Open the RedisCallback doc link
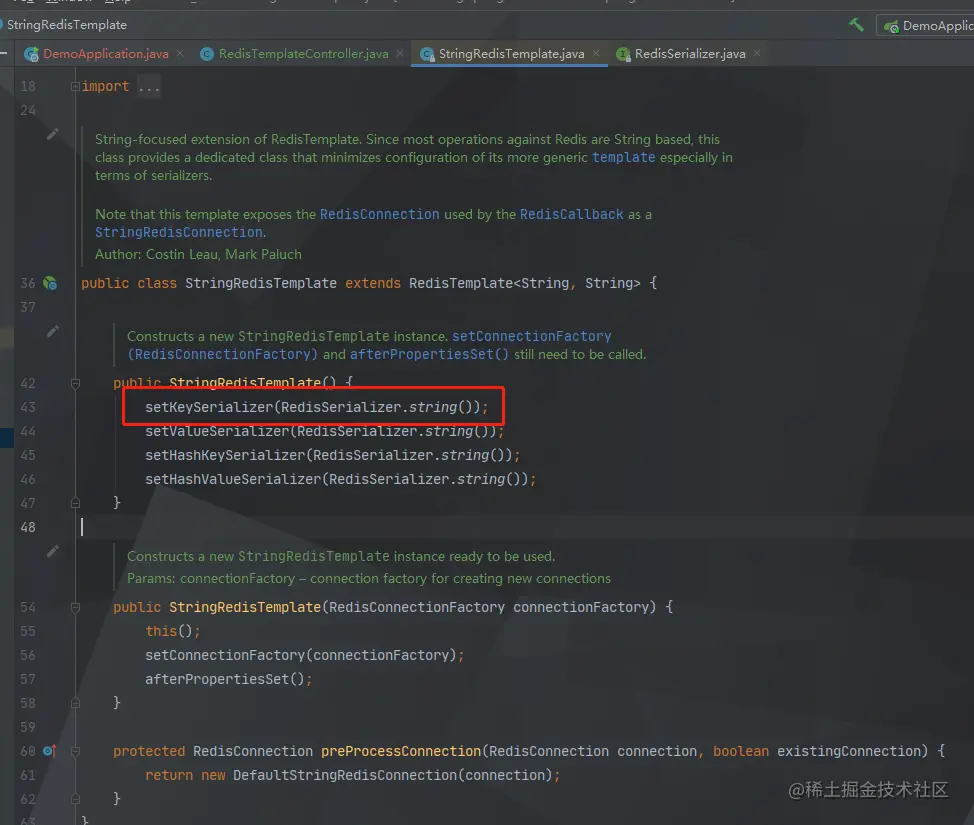974x825 pixels. (x=571, y=214)
